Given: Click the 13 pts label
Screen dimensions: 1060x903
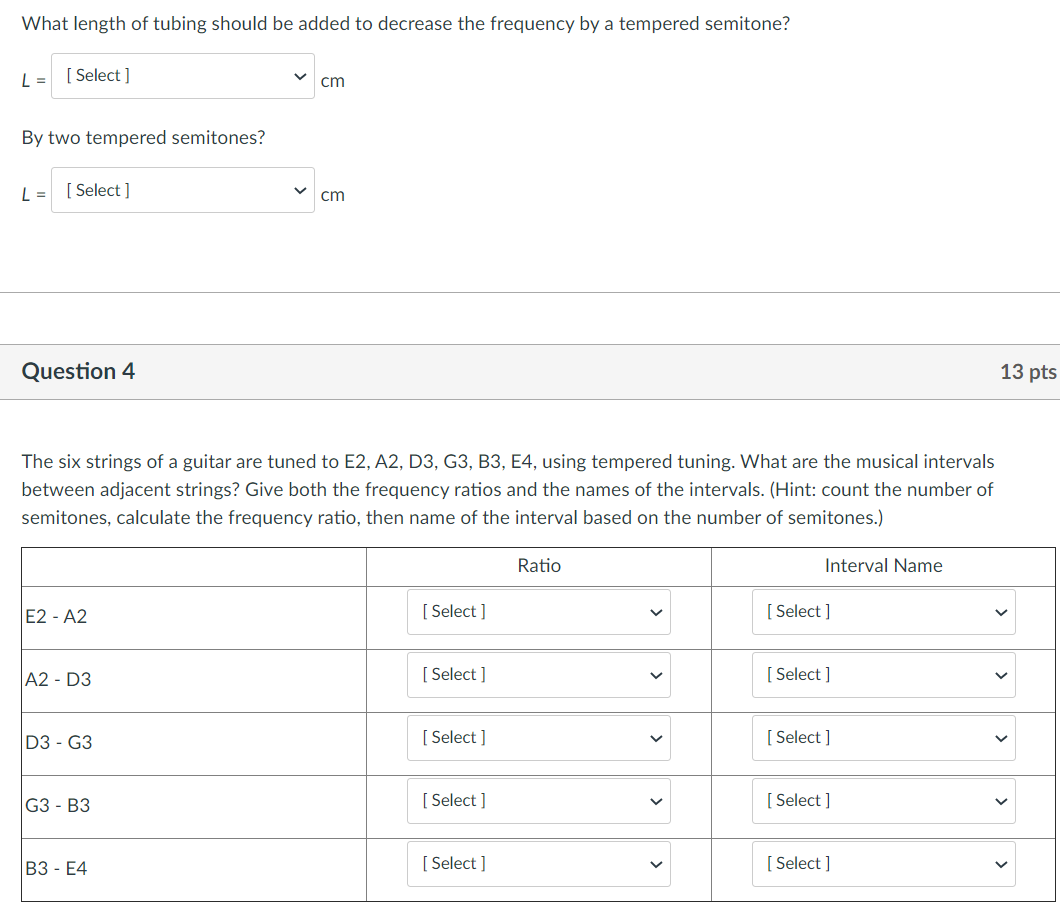Looking at the screenshot, I should pyautogui.click(x=1028, y=372).
